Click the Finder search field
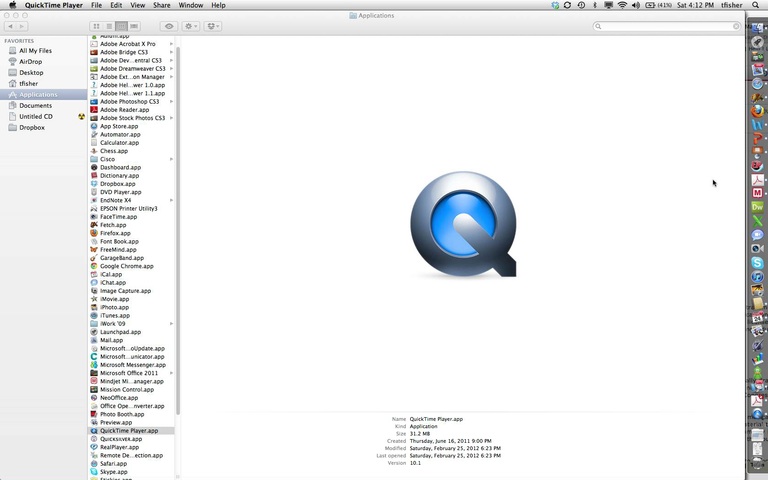768x480 pixels. click(x=665, y=26)
